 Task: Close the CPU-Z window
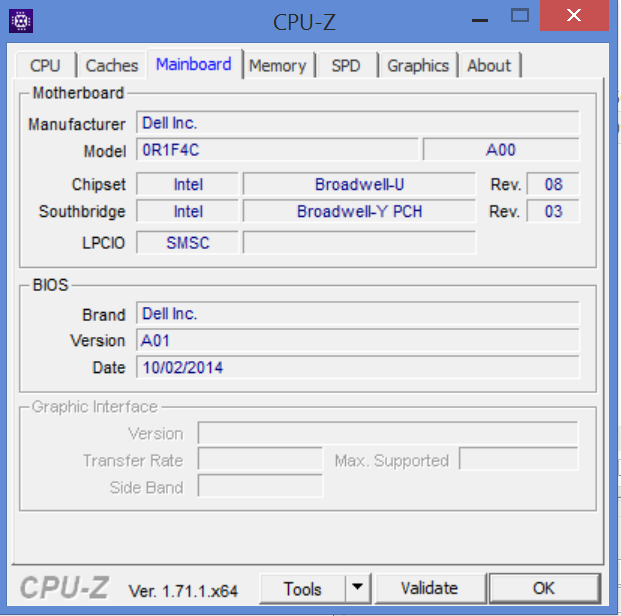point(574,15)
